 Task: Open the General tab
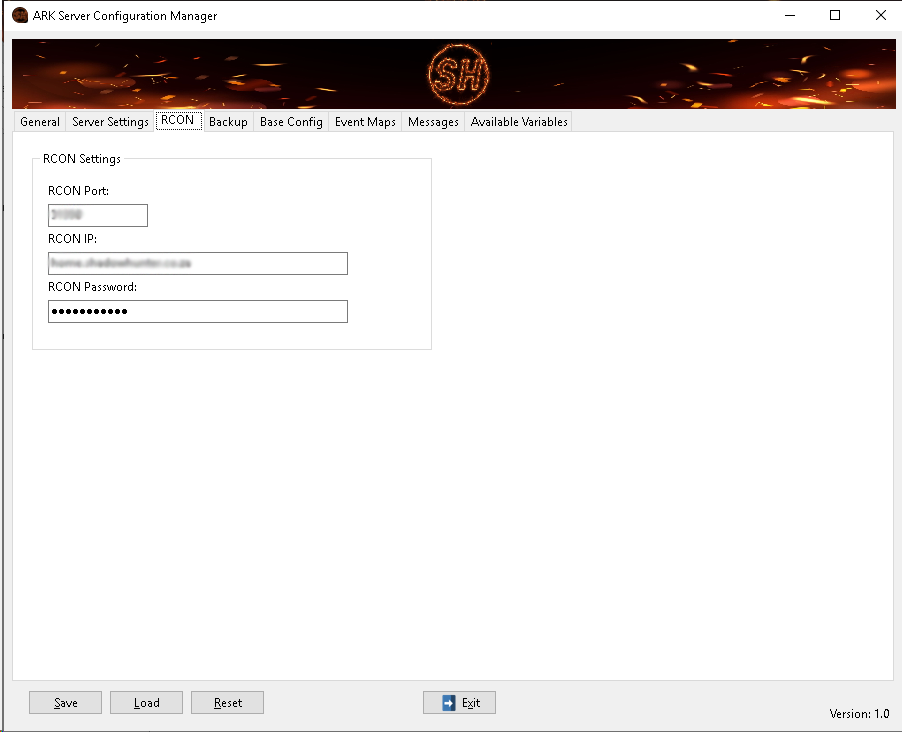tap(40, 122)
